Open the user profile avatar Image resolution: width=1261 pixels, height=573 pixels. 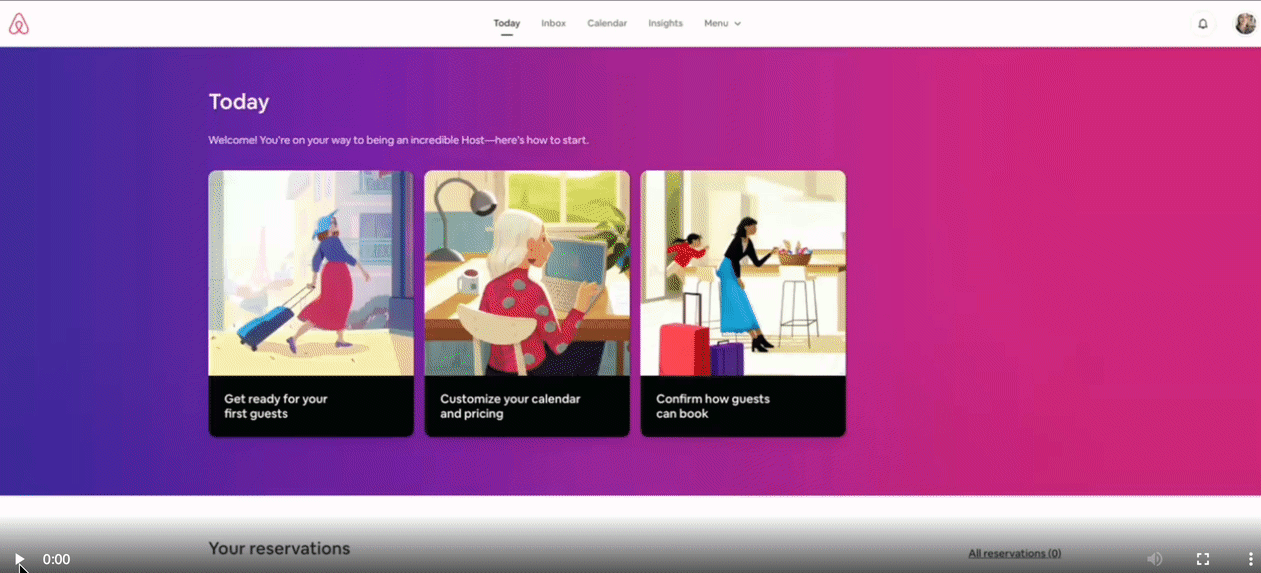click(x=1245, y=24)
